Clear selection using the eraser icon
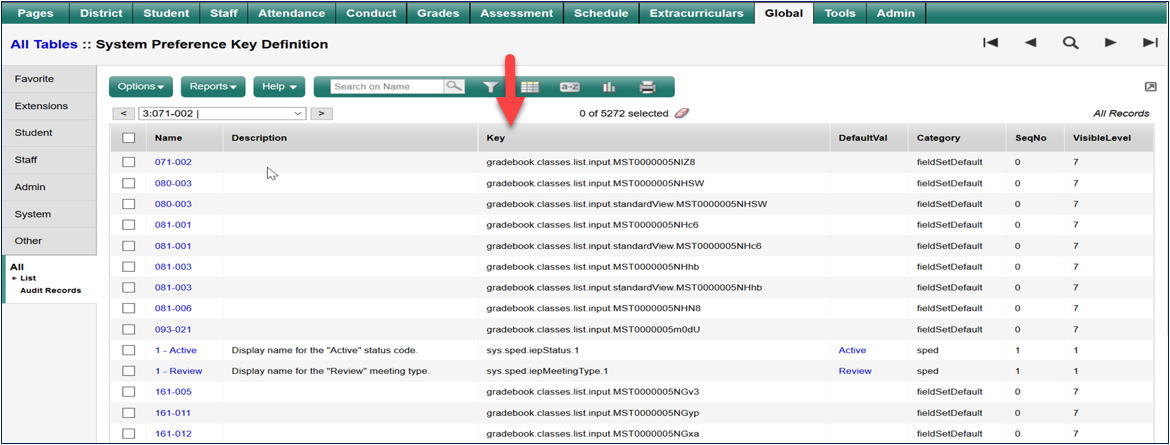Image resolution: width=1170 pixels, height=445 pixels. (x=682, y=113)
